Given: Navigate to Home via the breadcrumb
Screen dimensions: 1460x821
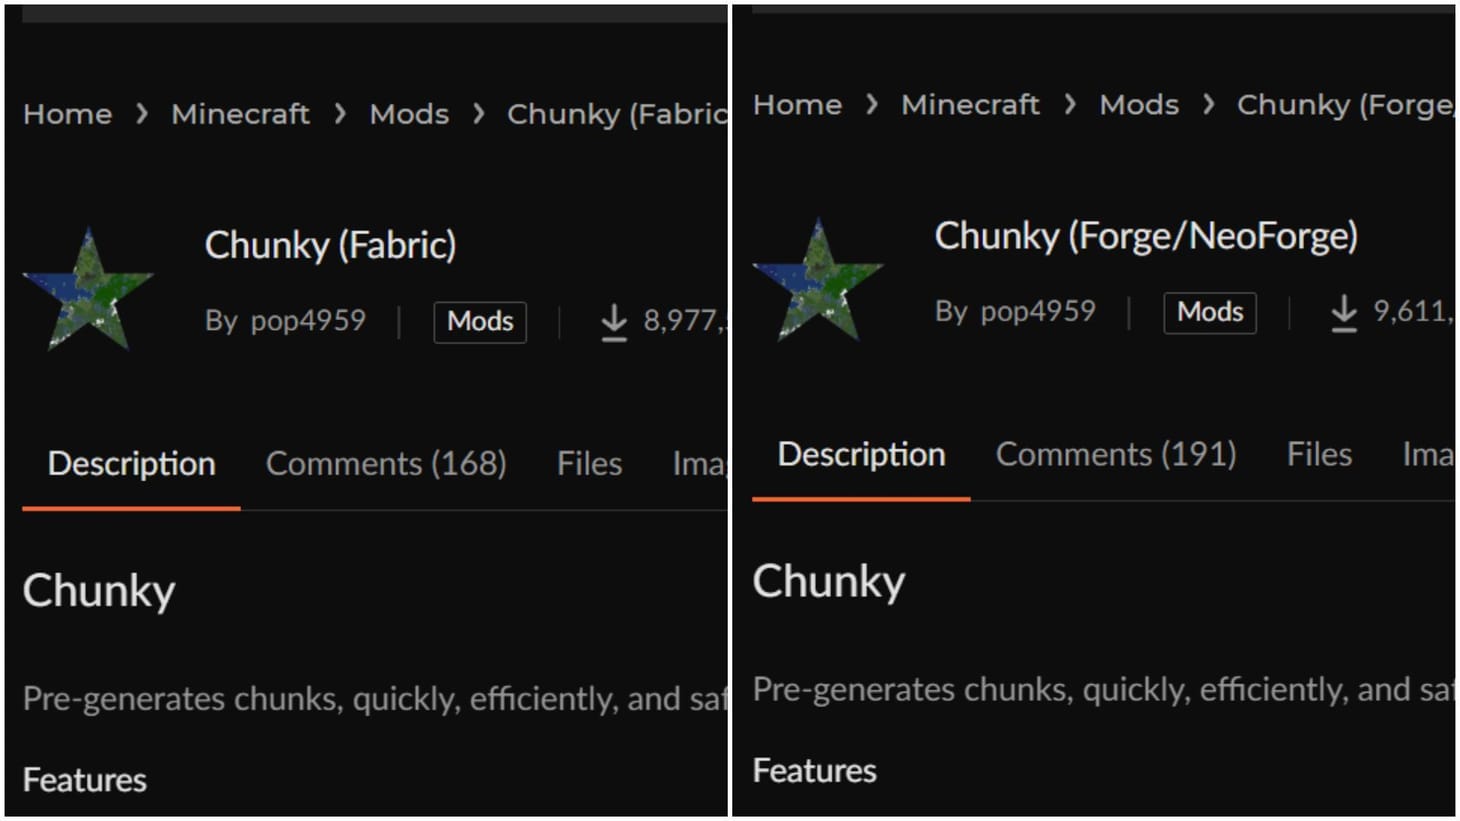Looking at the screenshot, I should coord(67,113).
